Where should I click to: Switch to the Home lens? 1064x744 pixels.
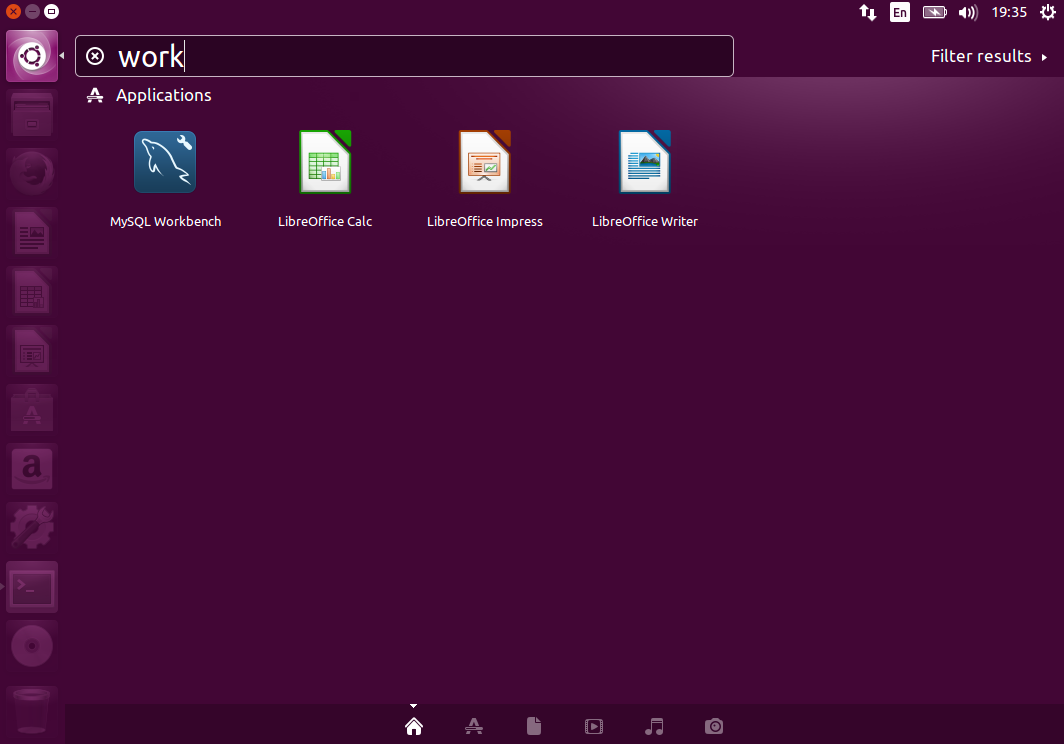point(414,726)
